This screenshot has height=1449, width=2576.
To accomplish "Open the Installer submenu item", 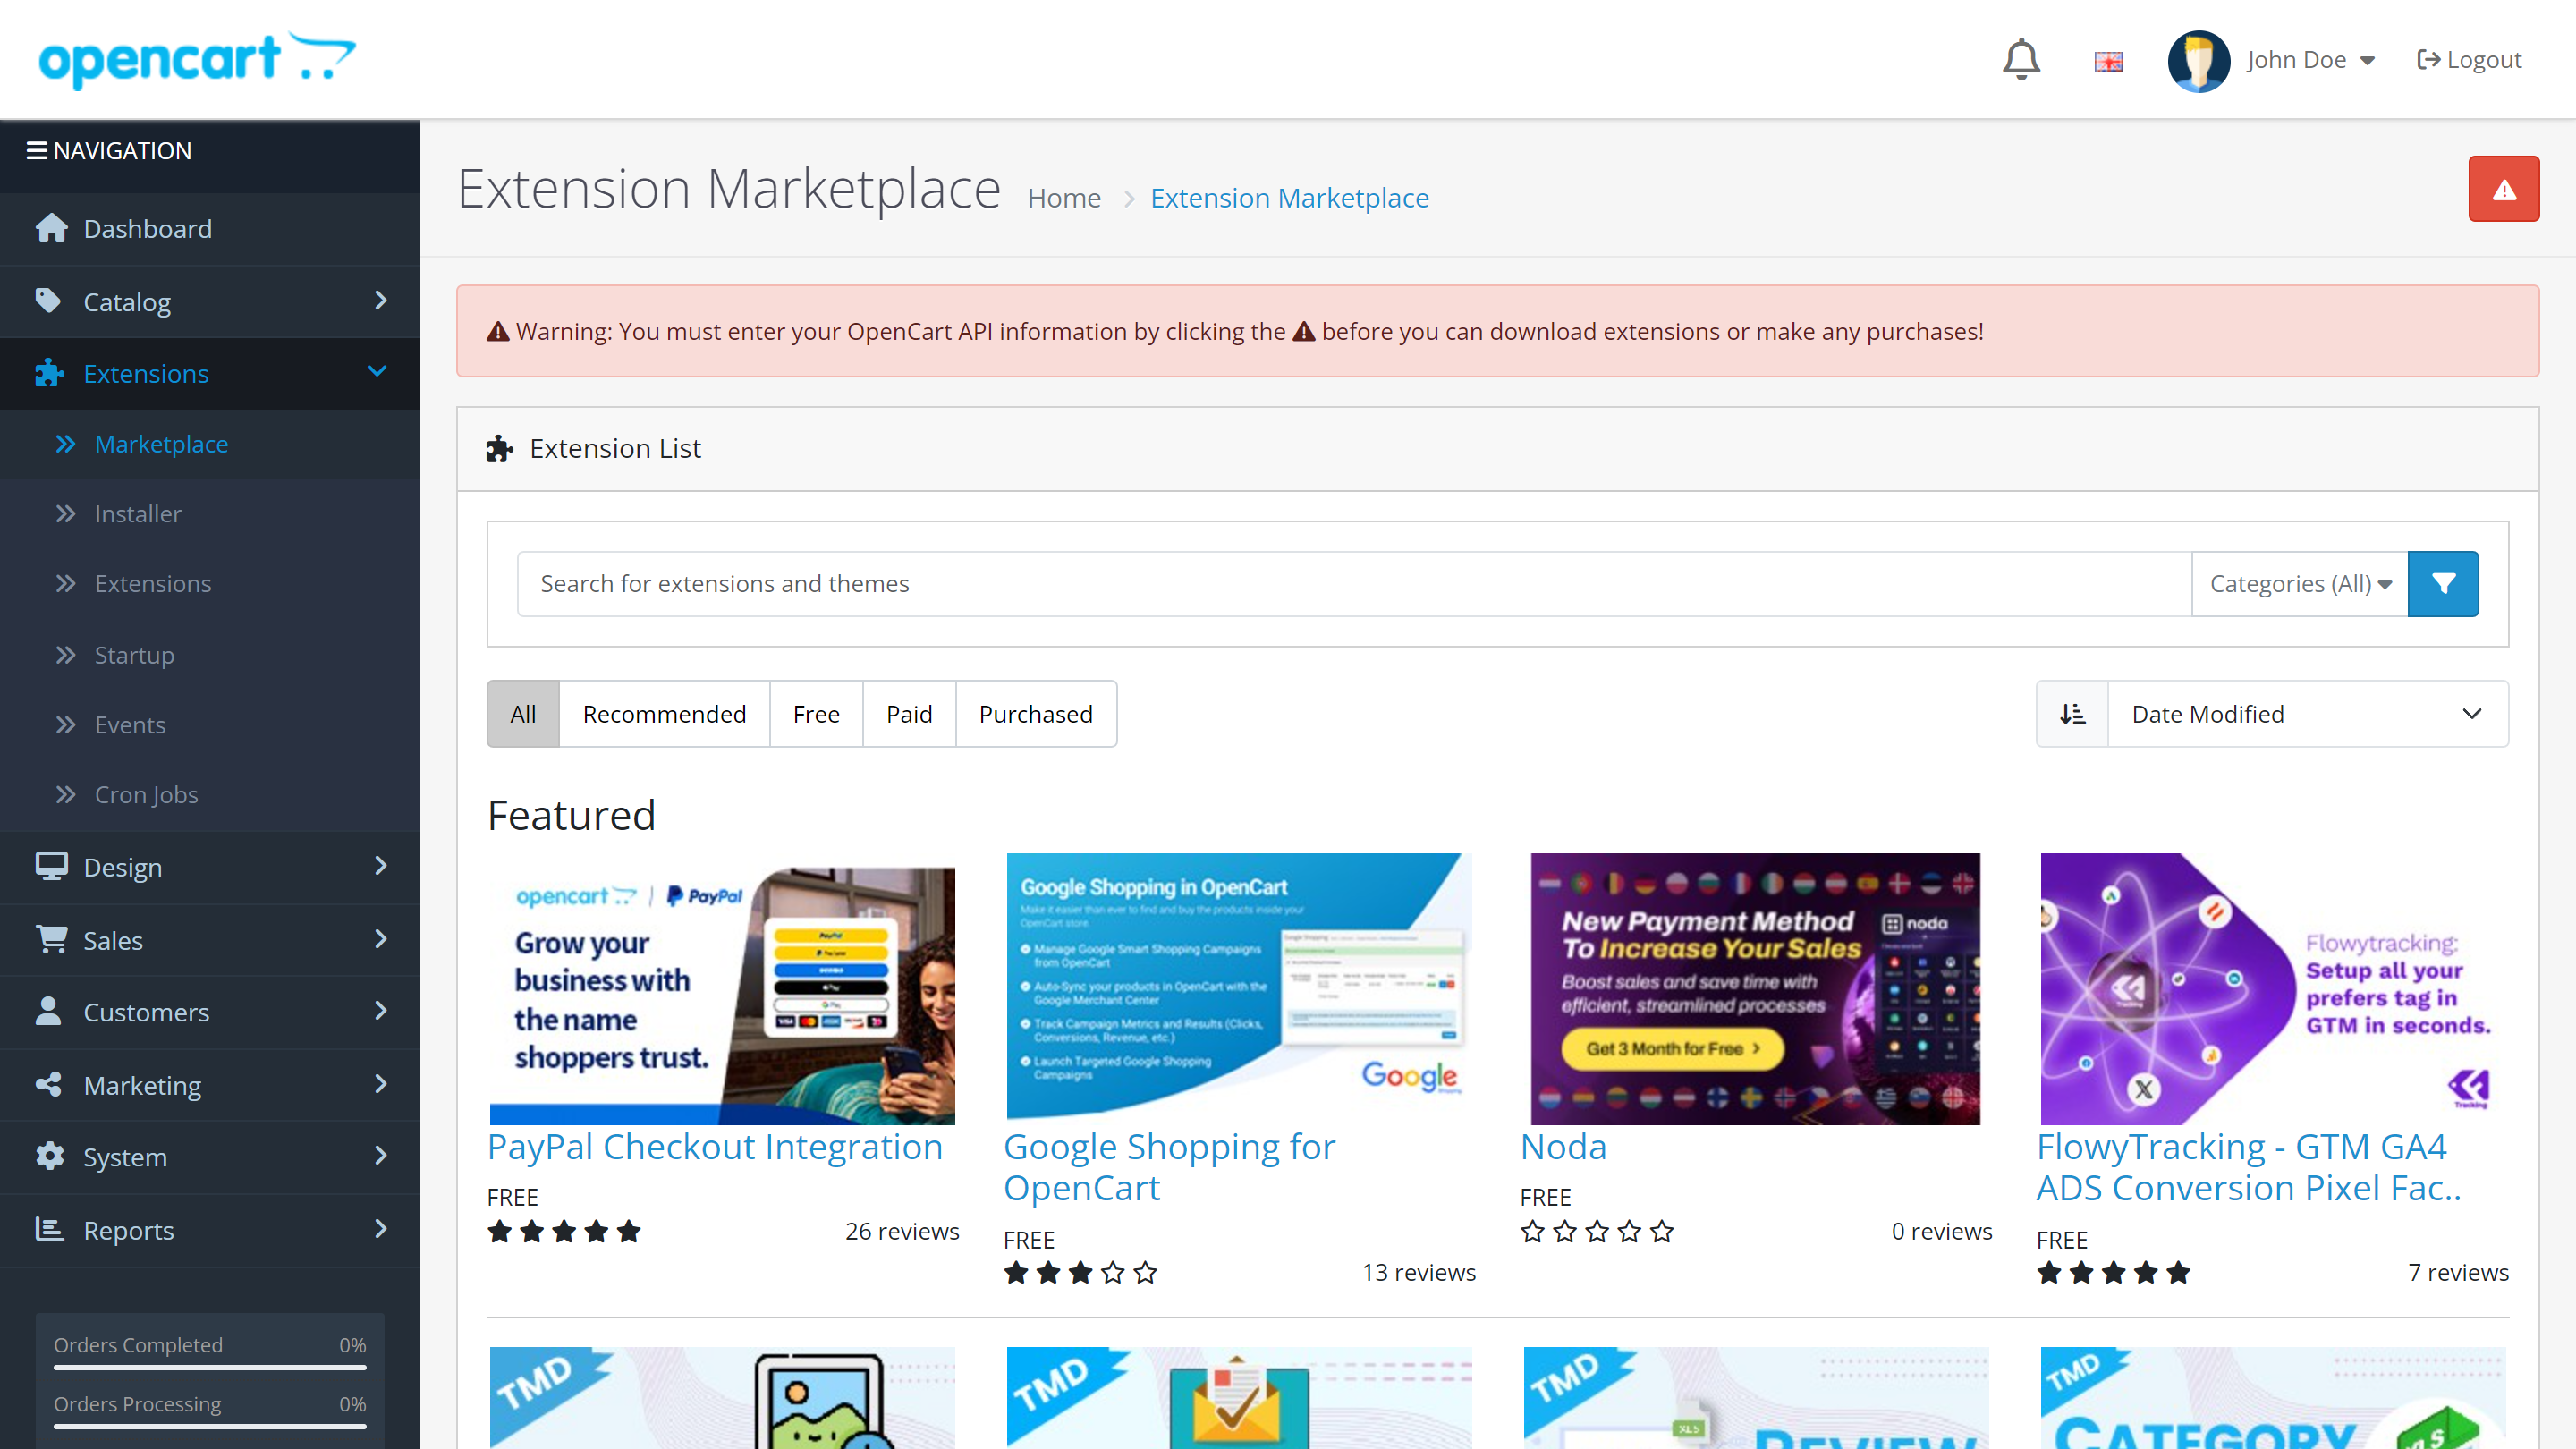I will point(138,514).
